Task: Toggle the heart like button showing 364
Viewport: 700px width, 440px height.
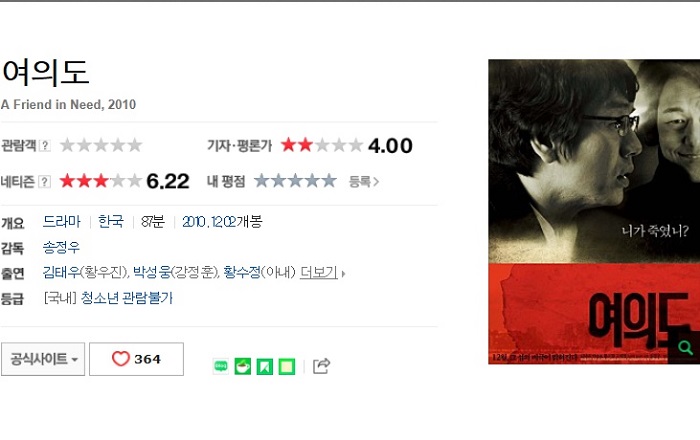Action: pyautogui.click(x=136, y=359)
